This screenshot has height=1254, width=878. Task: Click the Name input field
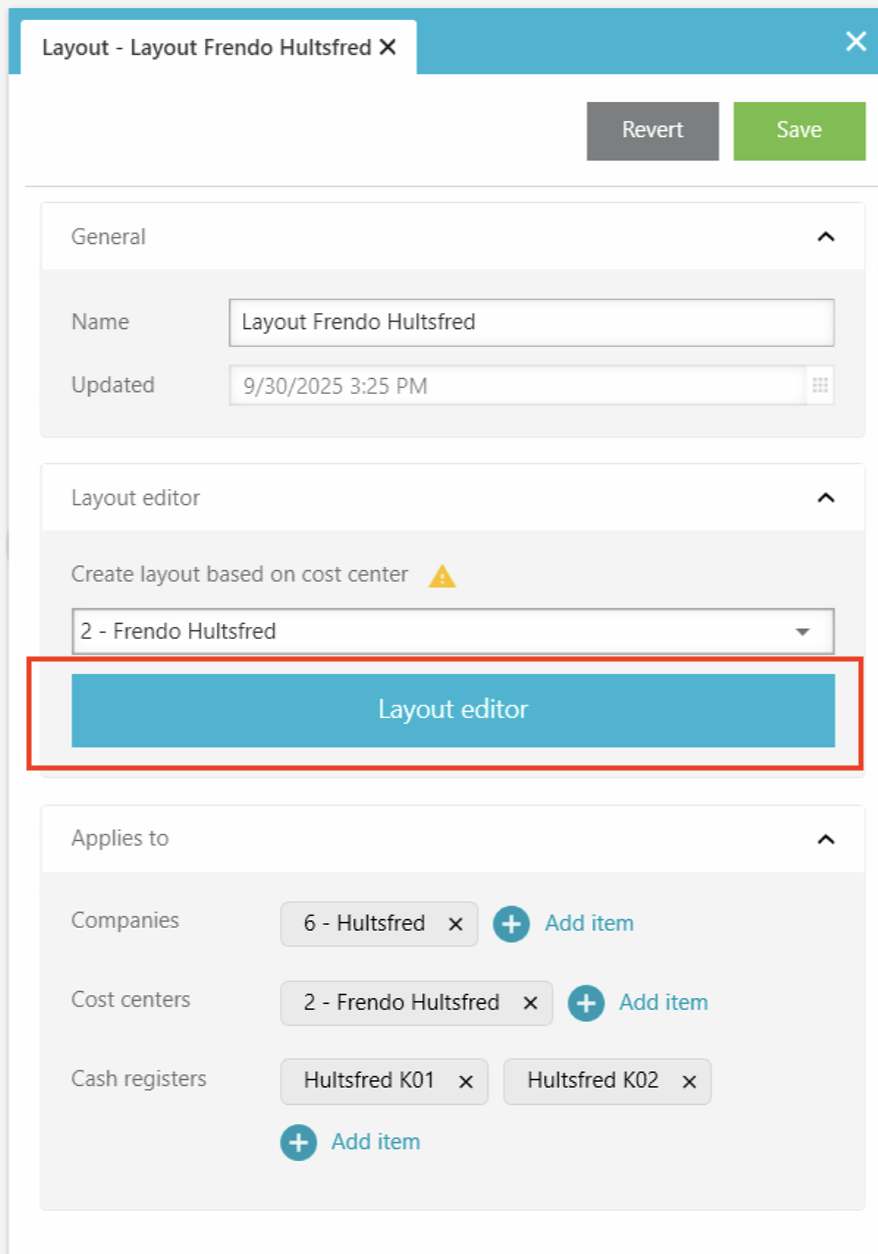pyautogui.click(x=531, y=323)
